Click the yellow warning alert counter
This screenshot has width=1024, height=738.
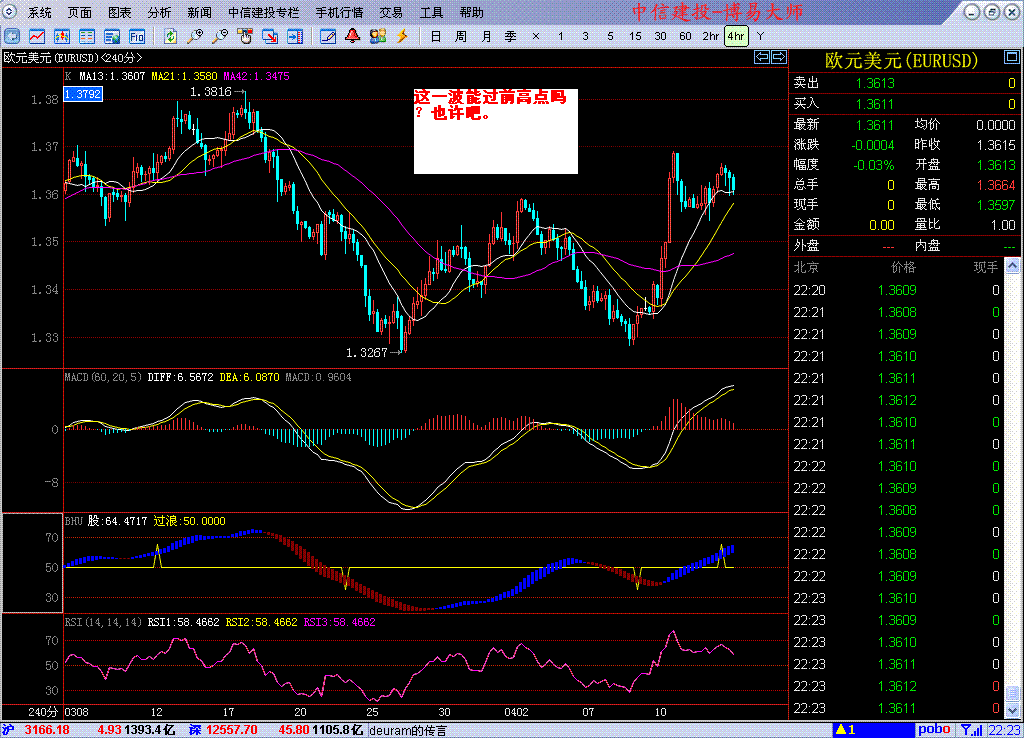click(846, 730)
